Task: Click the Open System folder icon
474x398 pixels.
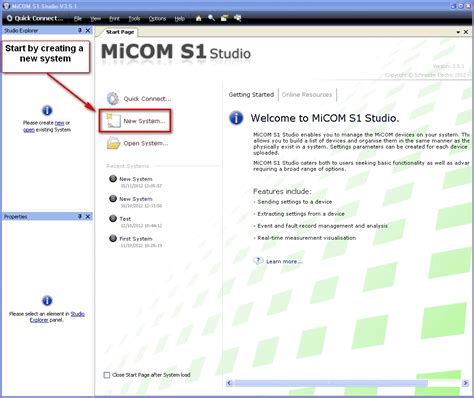Action: tap(113, 143)
